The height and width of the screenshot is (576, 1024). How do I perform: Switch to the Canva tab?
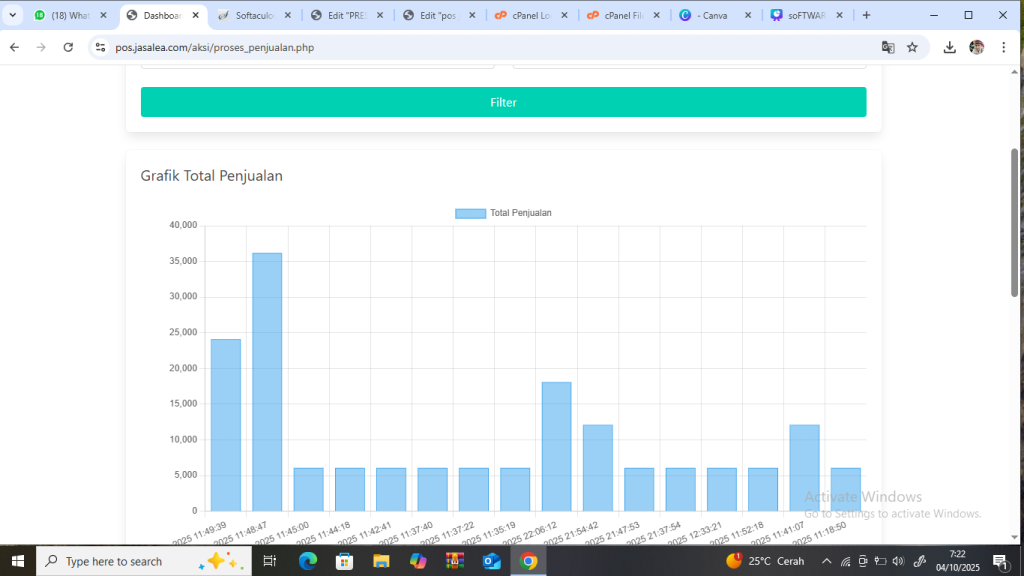click(713, 15)
